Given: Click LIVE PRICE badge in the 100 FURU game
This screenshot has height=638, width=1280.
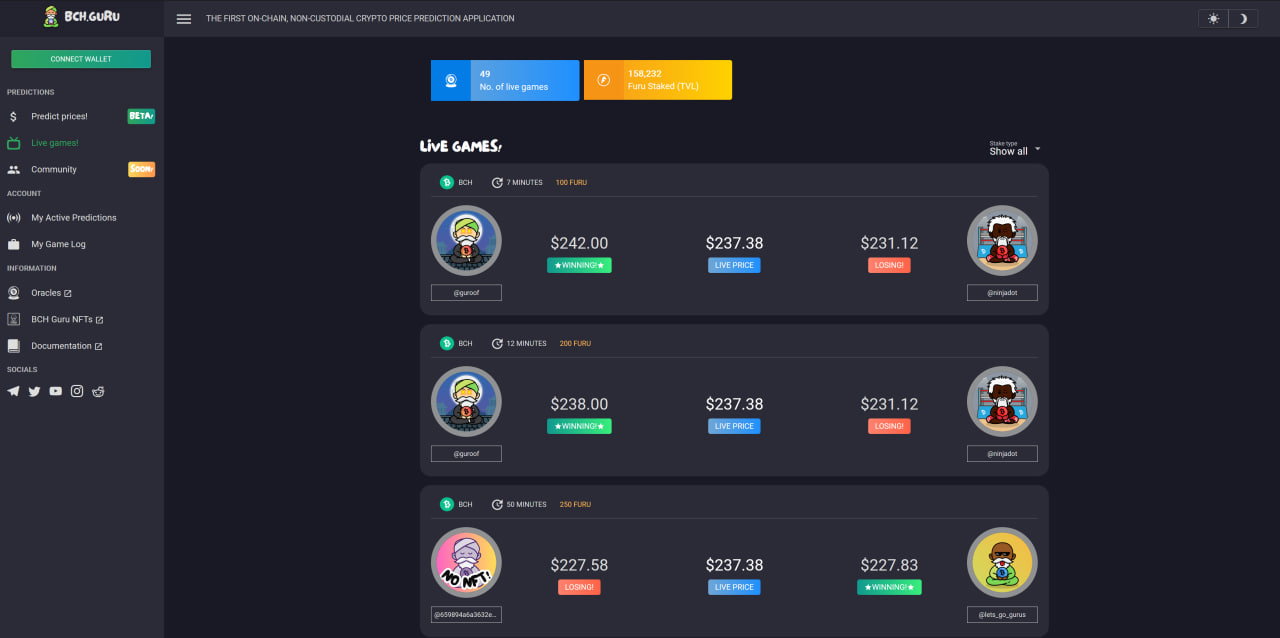Looking at the screenshot, I should pyautogui.click(x=734, y=265).
